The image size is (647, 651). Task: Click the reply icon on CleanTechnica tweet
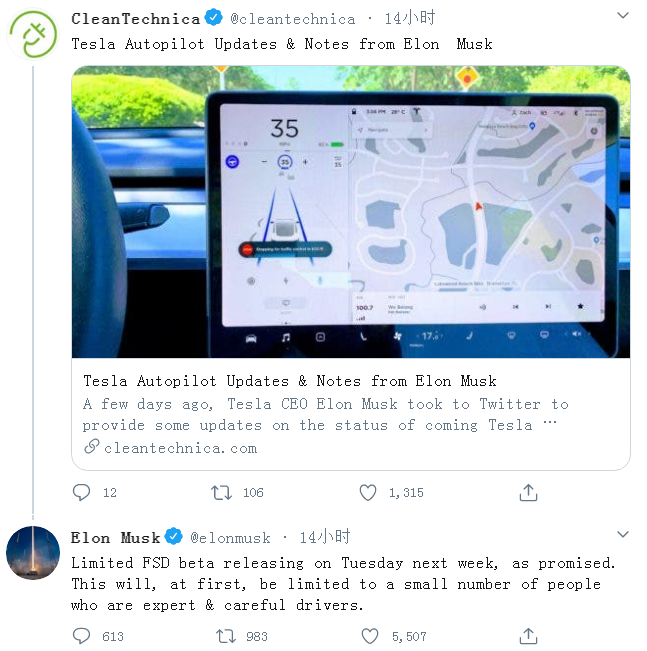(82, 492)
